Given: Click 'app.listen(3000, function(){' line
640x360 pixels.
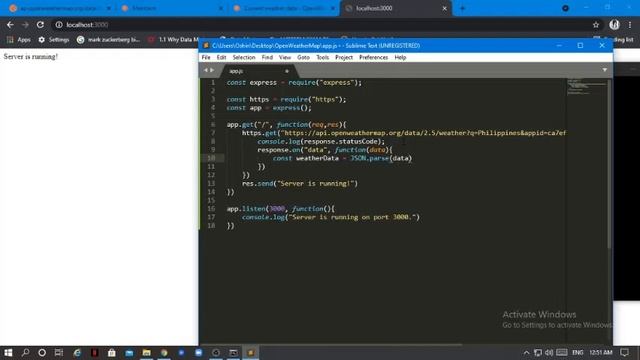Looking at the screenshot, I should click(x=281, y=209).
